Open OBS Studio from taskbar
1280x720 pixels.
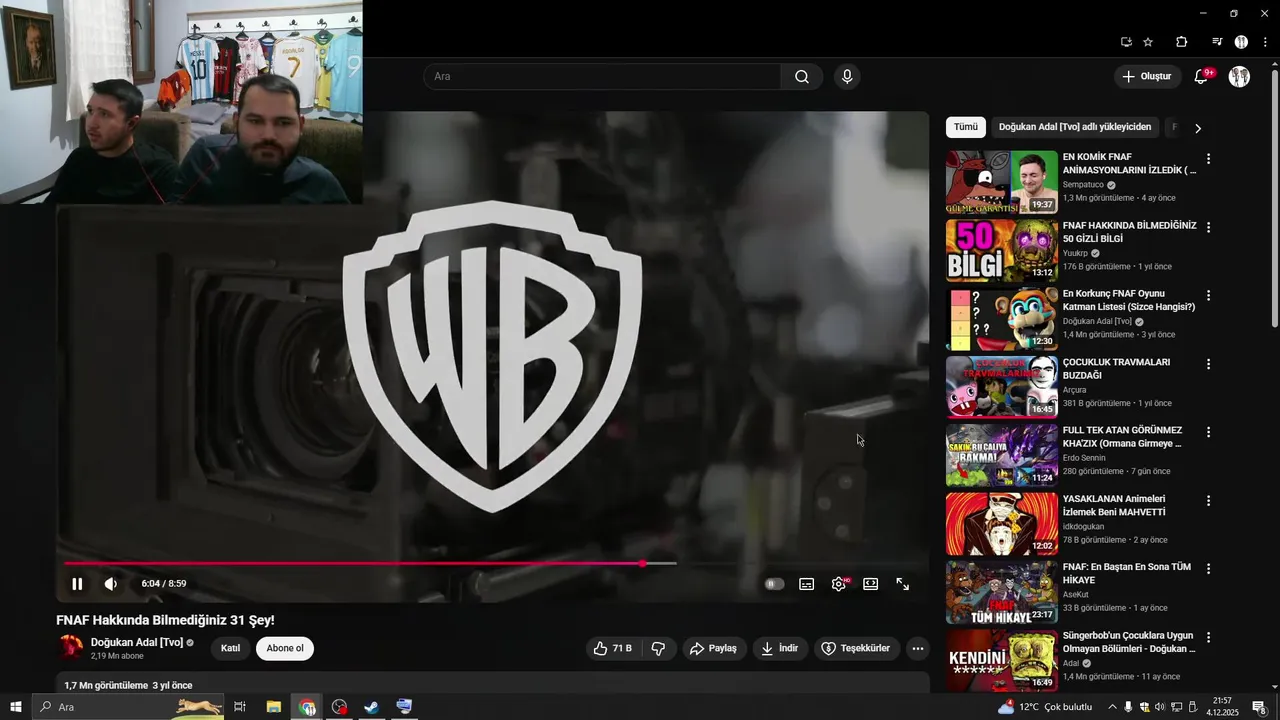tap(339, 707)
